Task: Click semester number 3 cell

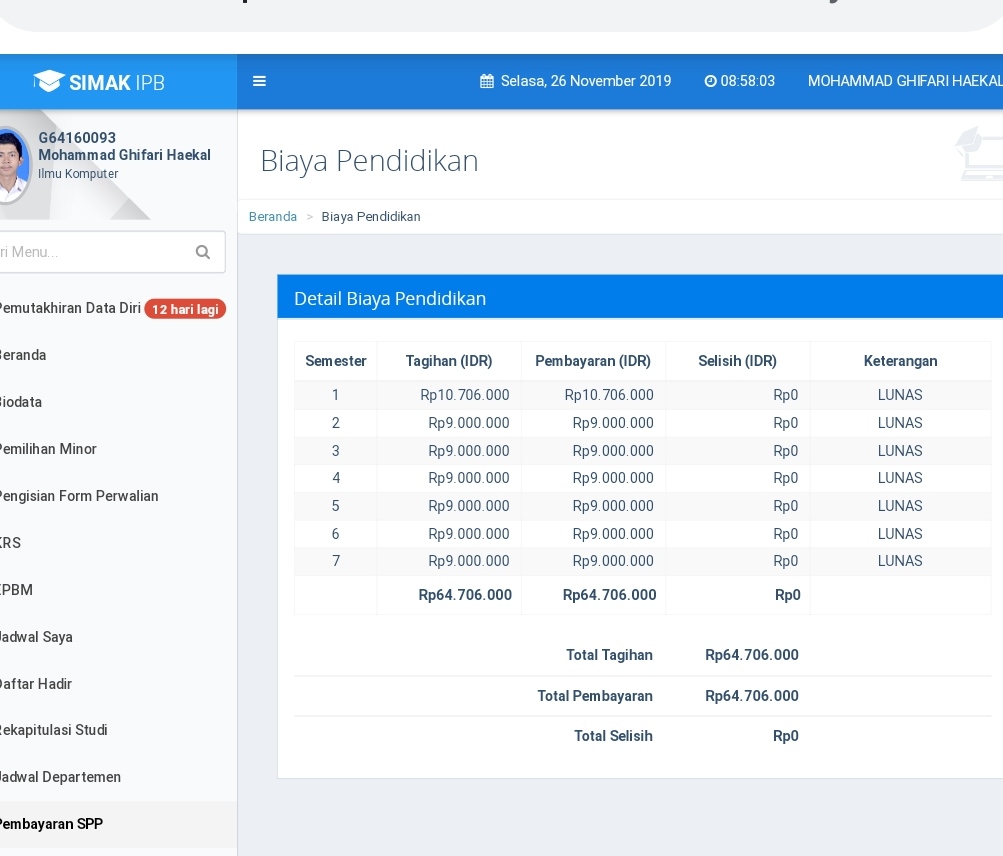Action: click(x=336, y=451)
